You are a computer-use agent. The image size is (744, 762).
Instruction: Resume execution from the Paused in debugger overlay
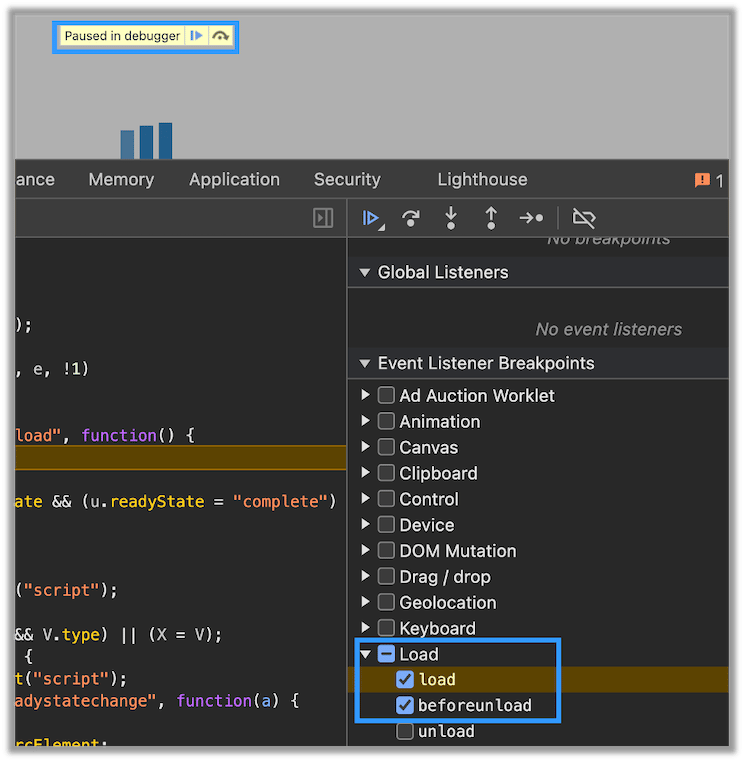coord(196,35)
